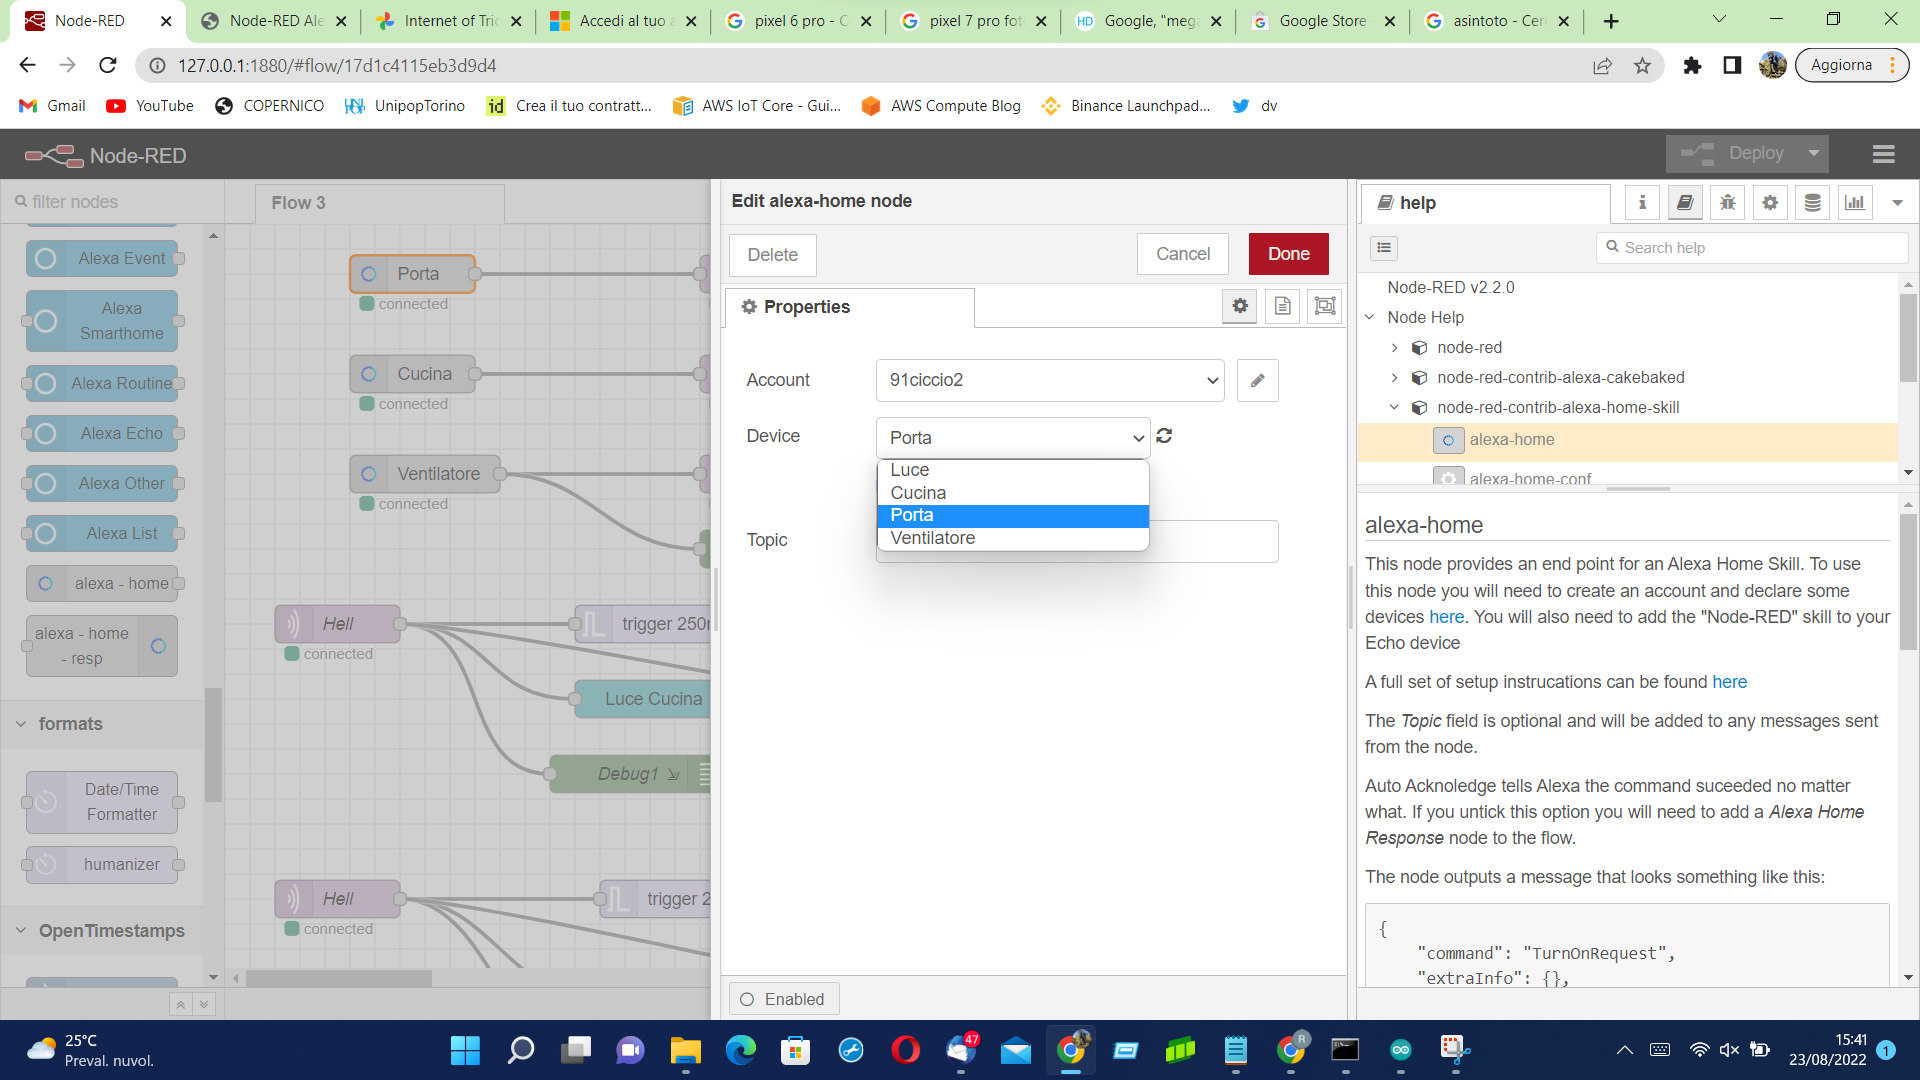Open node description document icon
Viewport: 1920px width, 1080px height.
[x=1282, y=306]
